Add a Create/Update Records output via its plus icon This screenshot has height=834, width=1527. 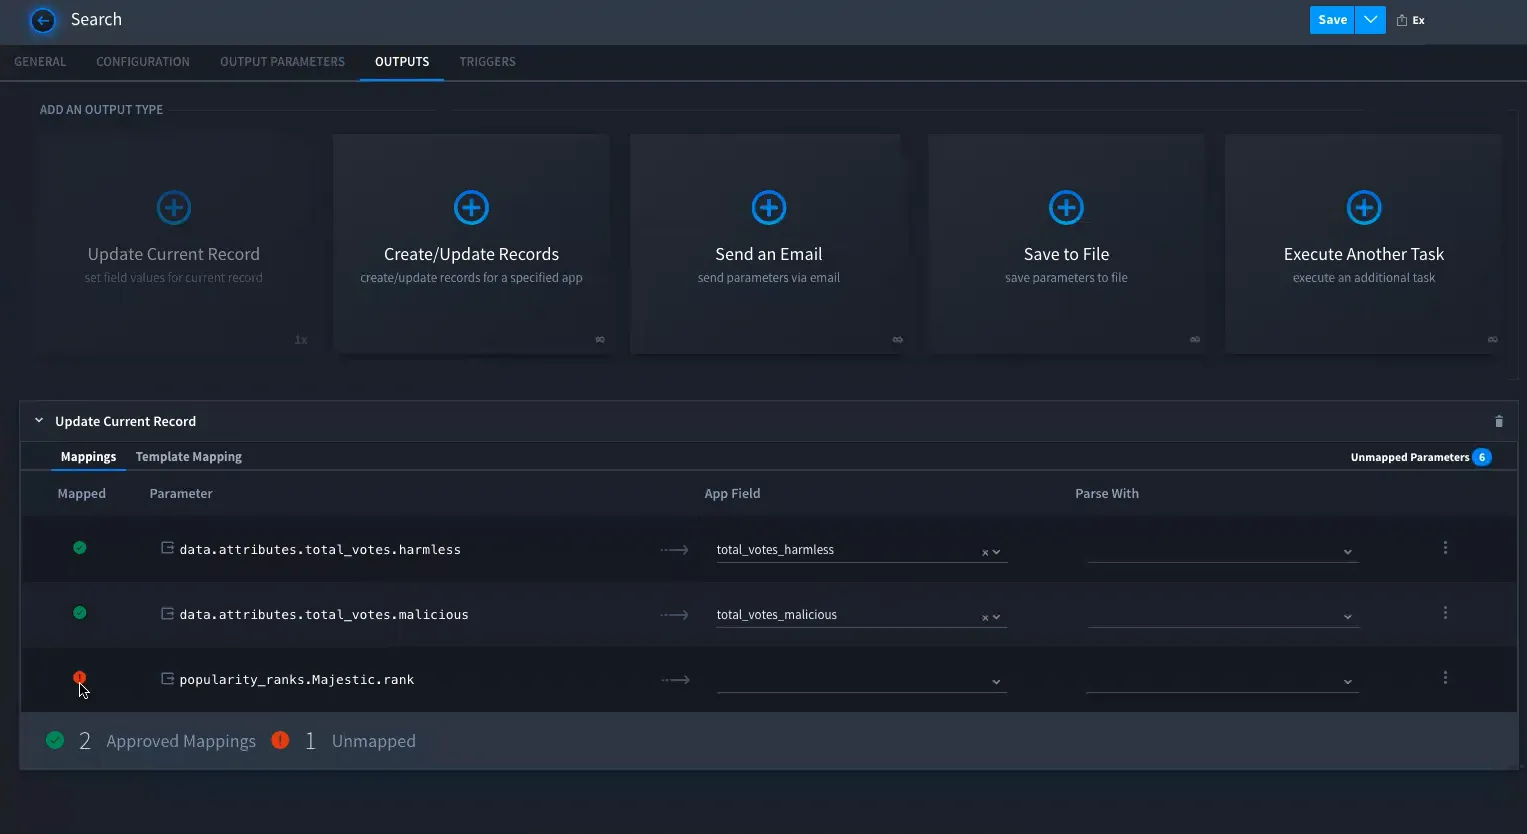[x=471, y=208]
